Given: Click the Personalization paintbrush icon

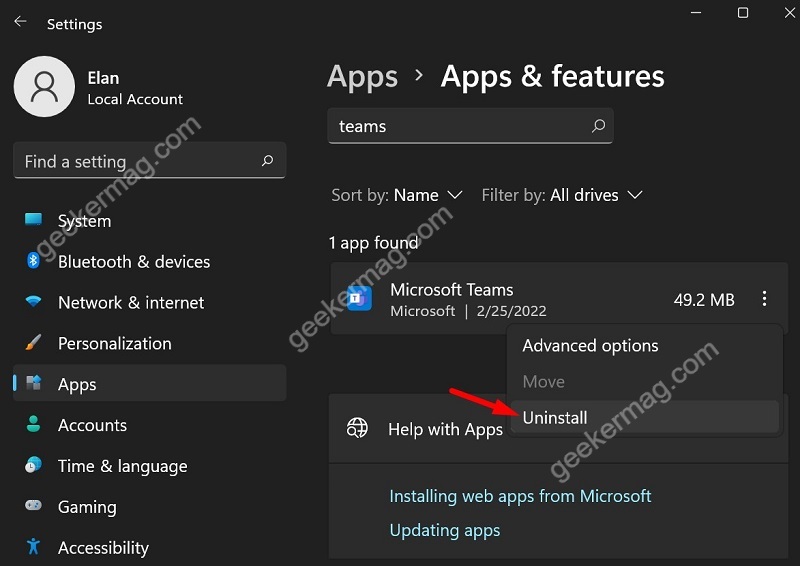Looking at the screenshot, I should (x=34, y=342).
